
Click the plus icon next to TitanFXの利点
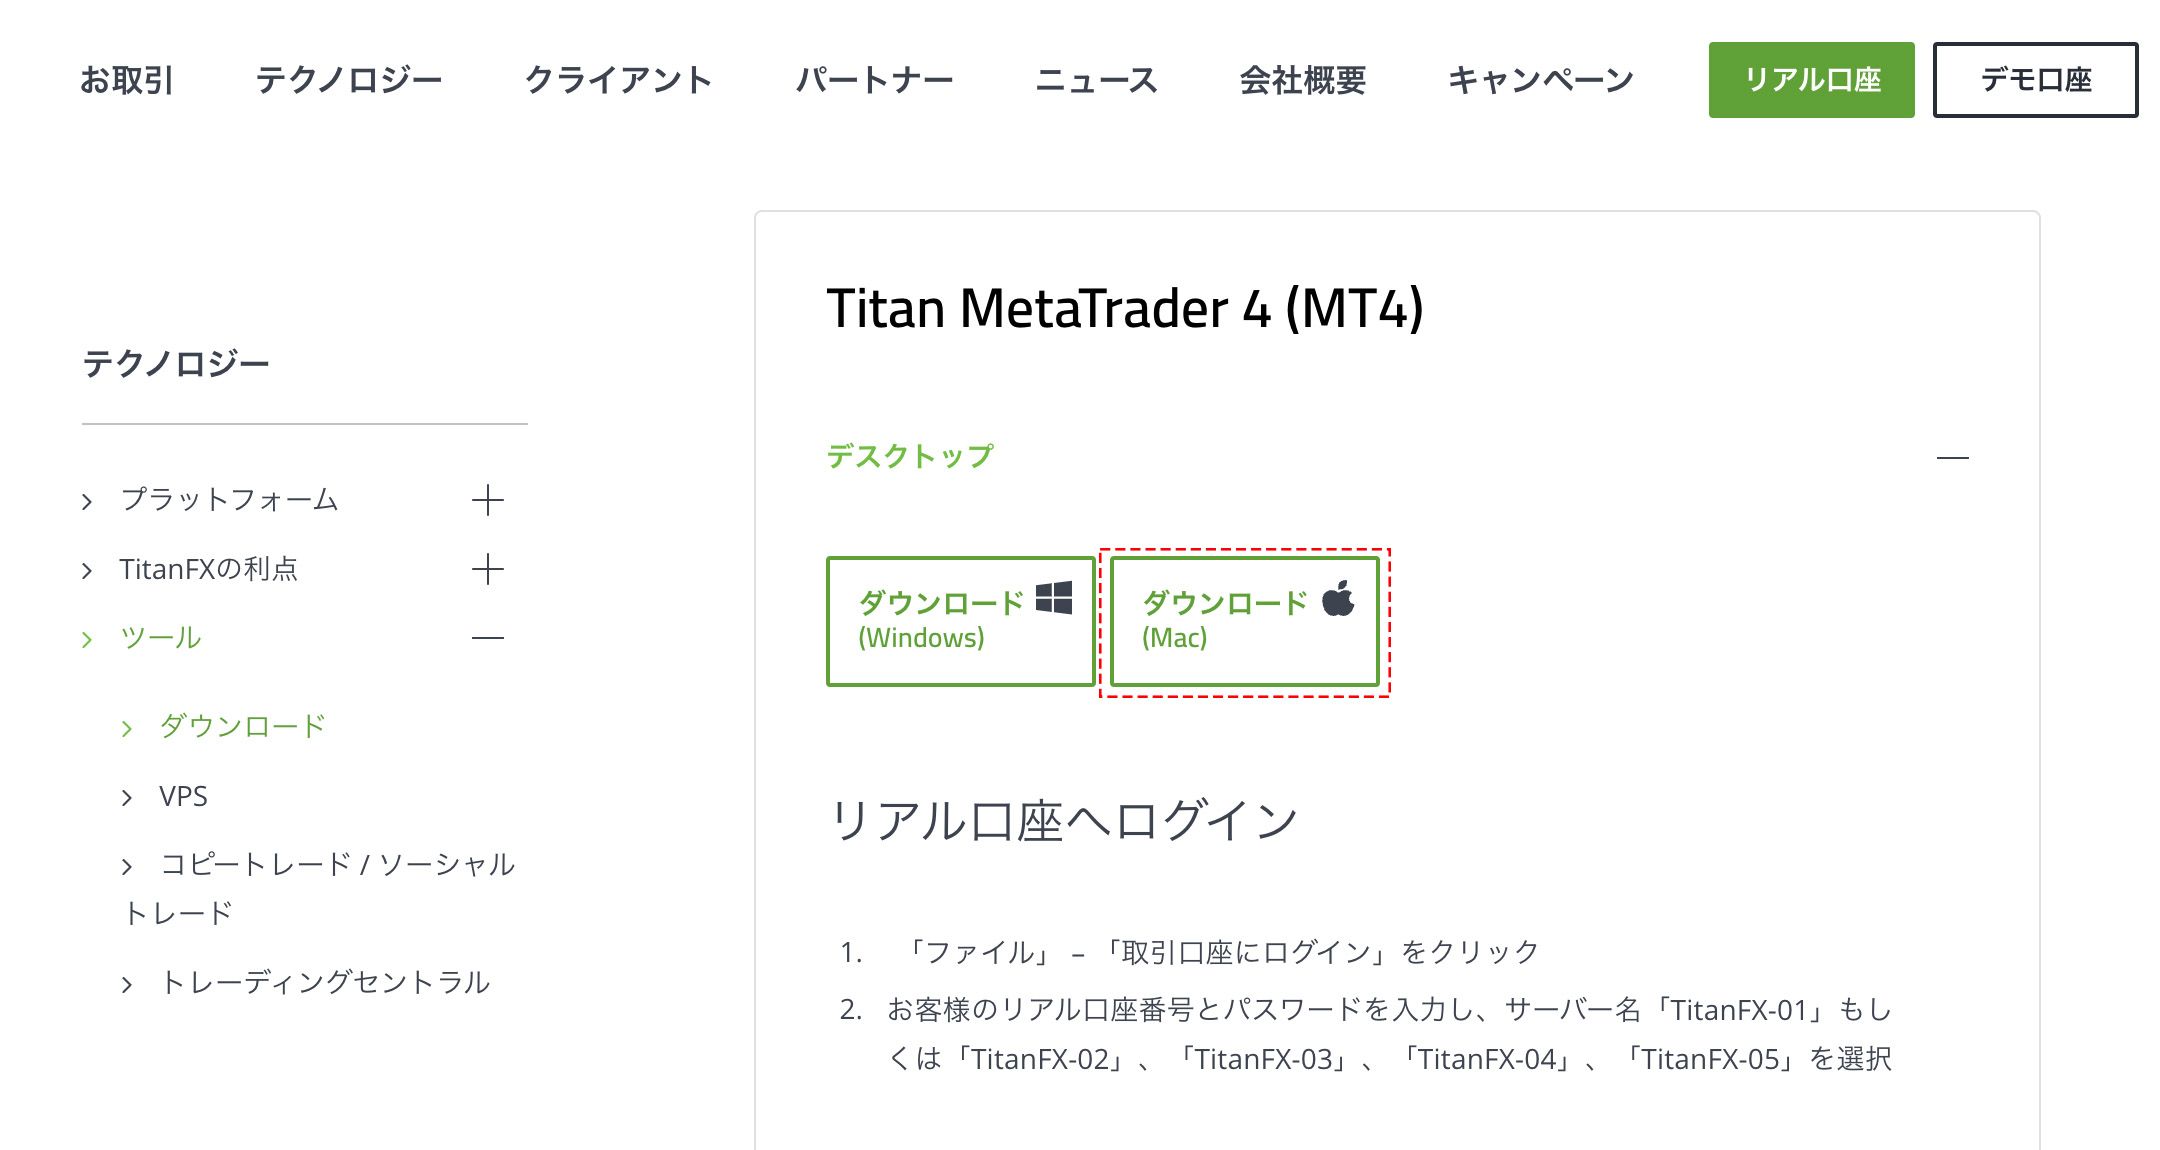point(487,569)
